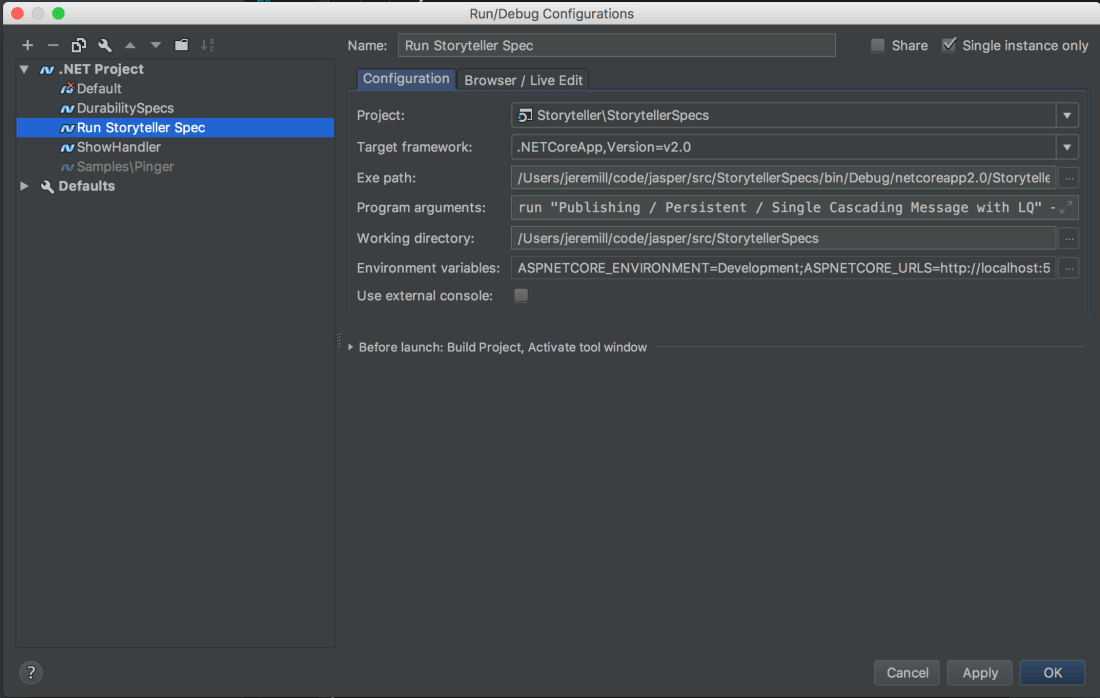Screen dimensions: 1100x698
Task: Click the plus icon to add configuration
Action: coord(27,45)
